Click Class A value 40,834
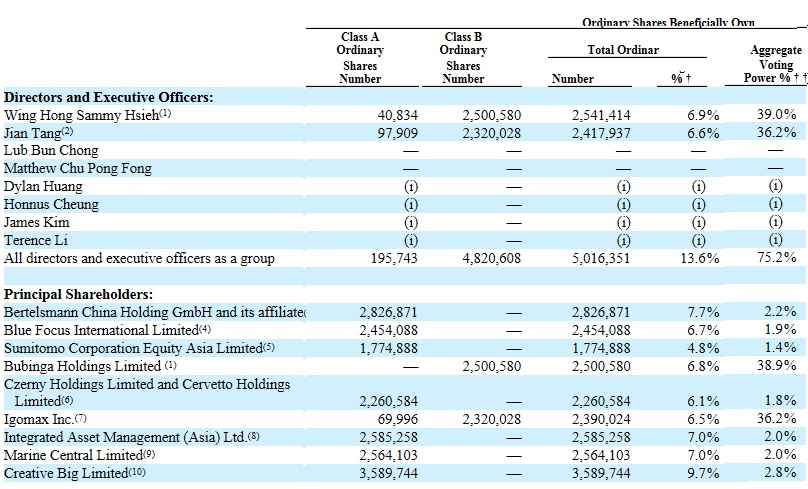The height and width of the screenshot is (489, 808). 398,115
